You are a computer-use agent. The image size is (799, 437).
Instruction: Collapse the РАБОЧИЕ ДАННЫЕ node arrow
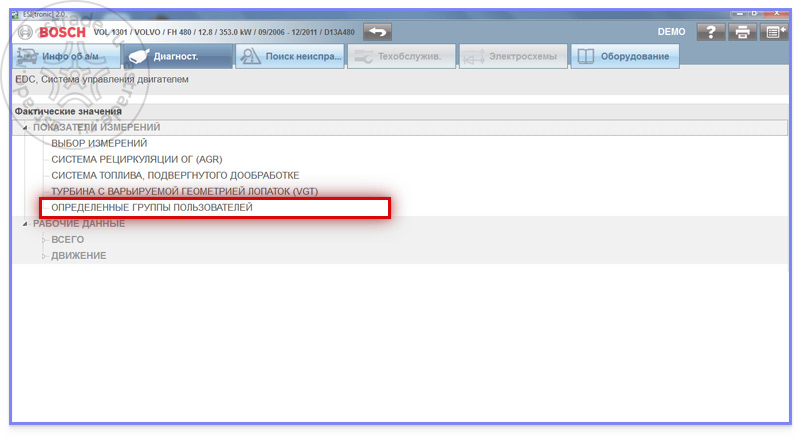[x=24, y=224]
